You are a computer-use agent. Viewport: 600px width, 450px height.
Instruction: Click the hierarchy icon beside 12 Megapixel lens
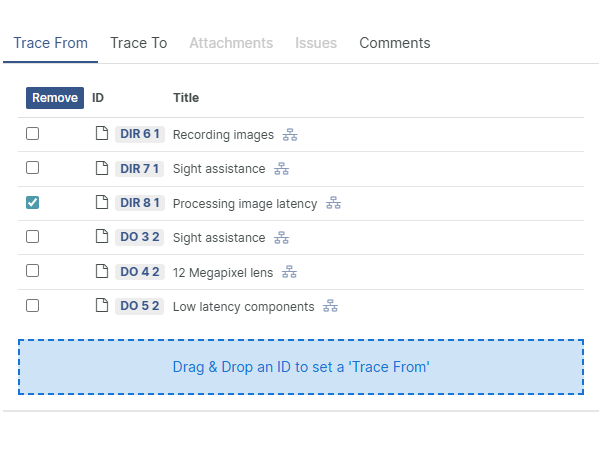click(290, 272)
